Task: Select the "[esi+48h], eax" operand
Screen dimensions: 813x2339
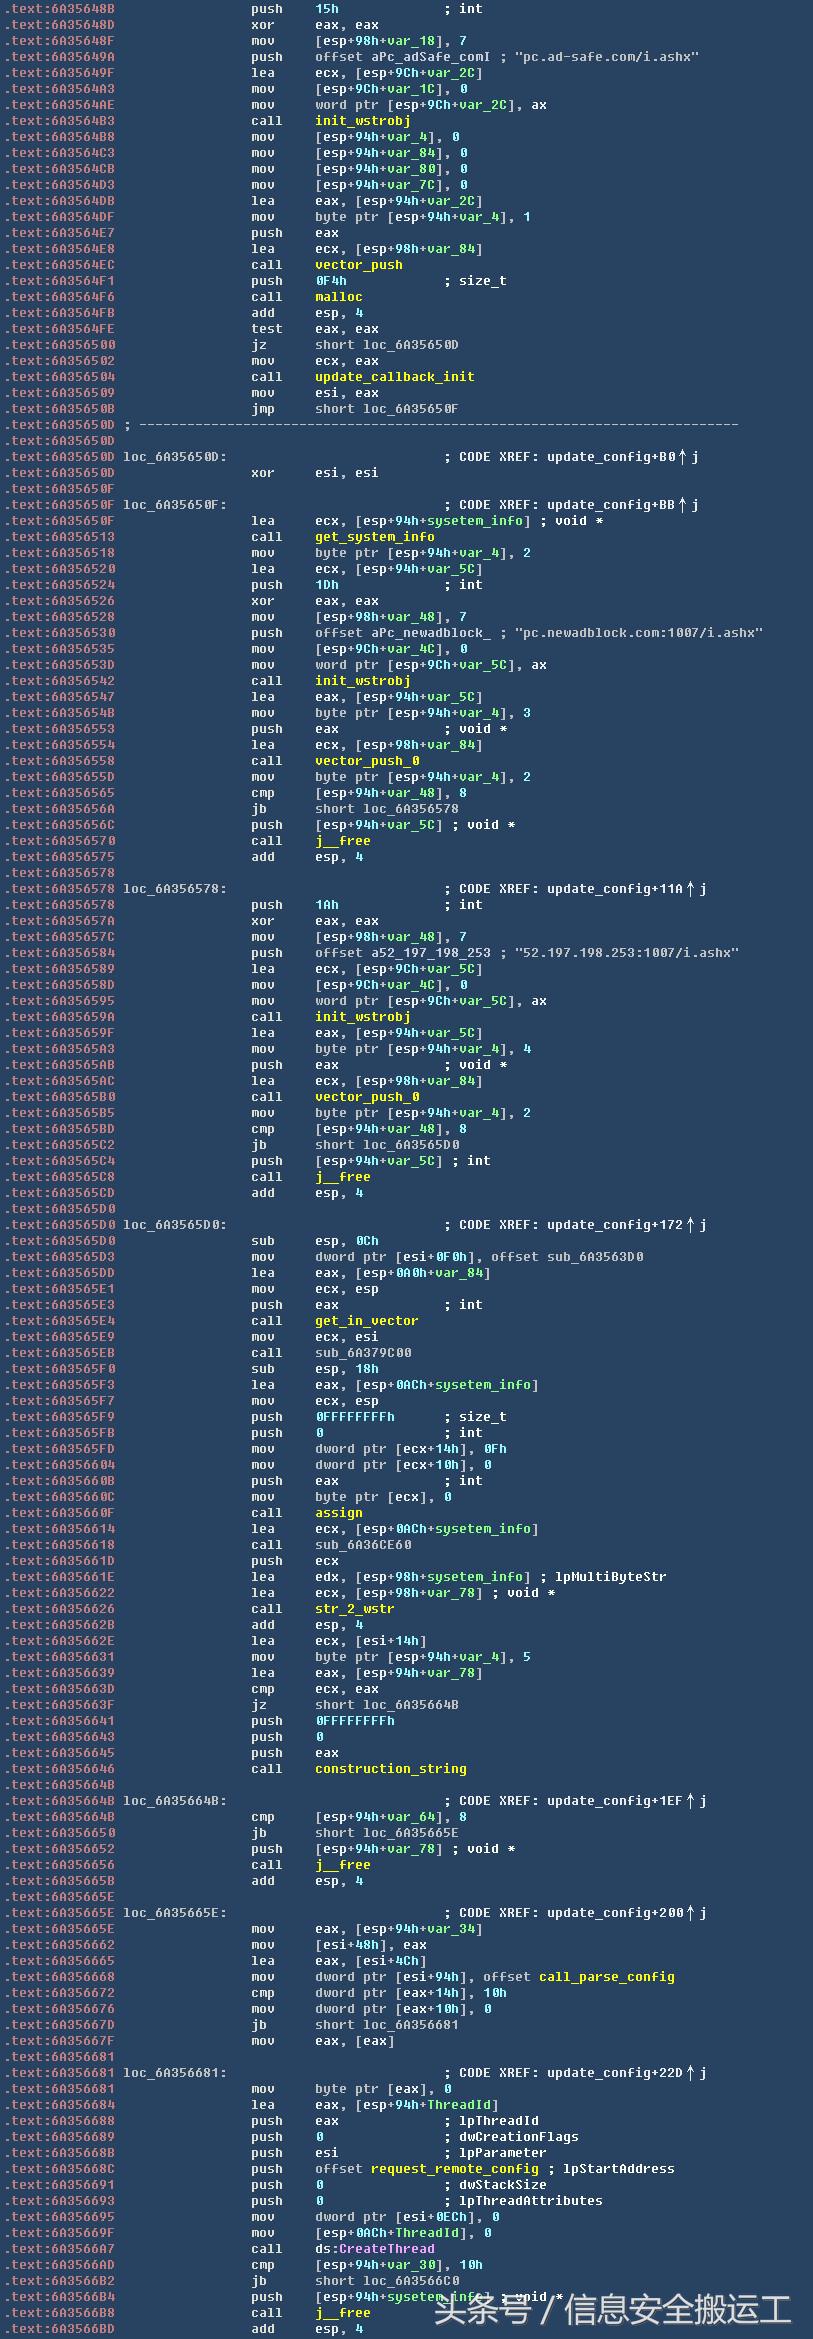Action: [371, 1945]
